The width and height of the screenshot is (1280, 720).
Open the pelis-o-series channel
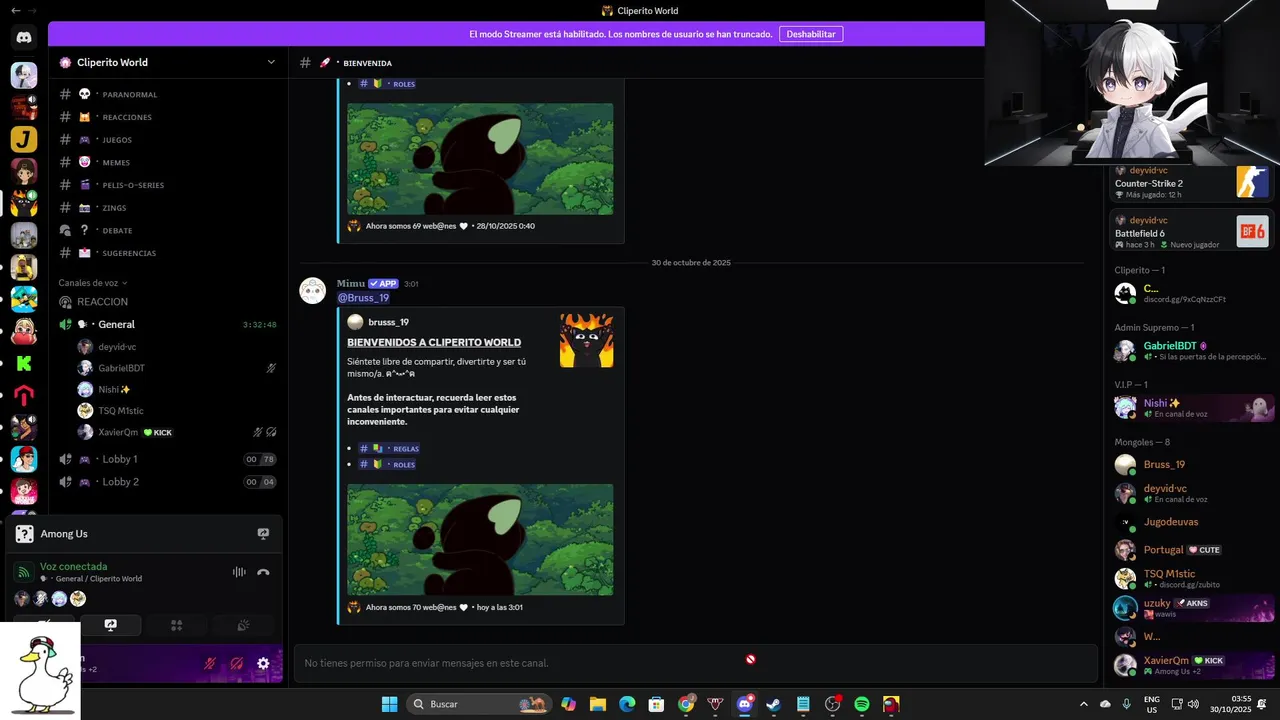point(166,185)
